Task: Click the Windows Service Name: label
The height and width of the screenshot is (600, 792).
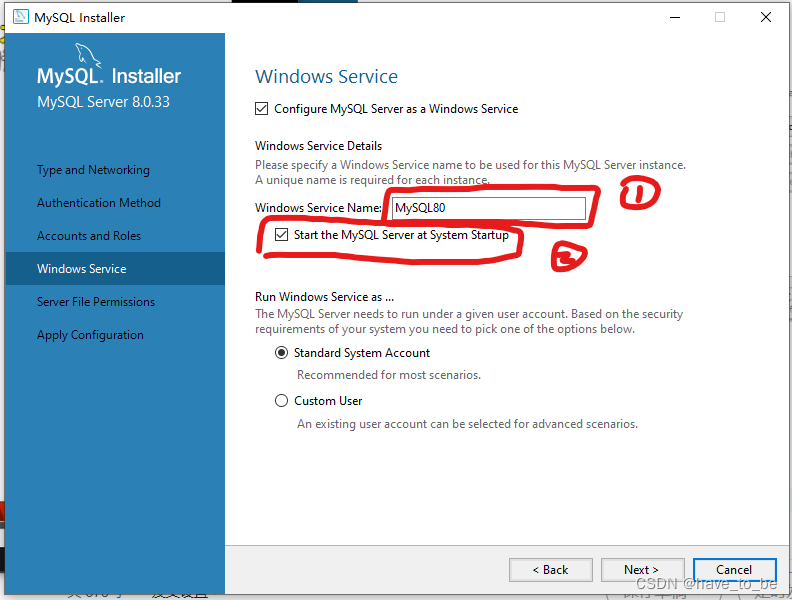Action: [318, 208]
